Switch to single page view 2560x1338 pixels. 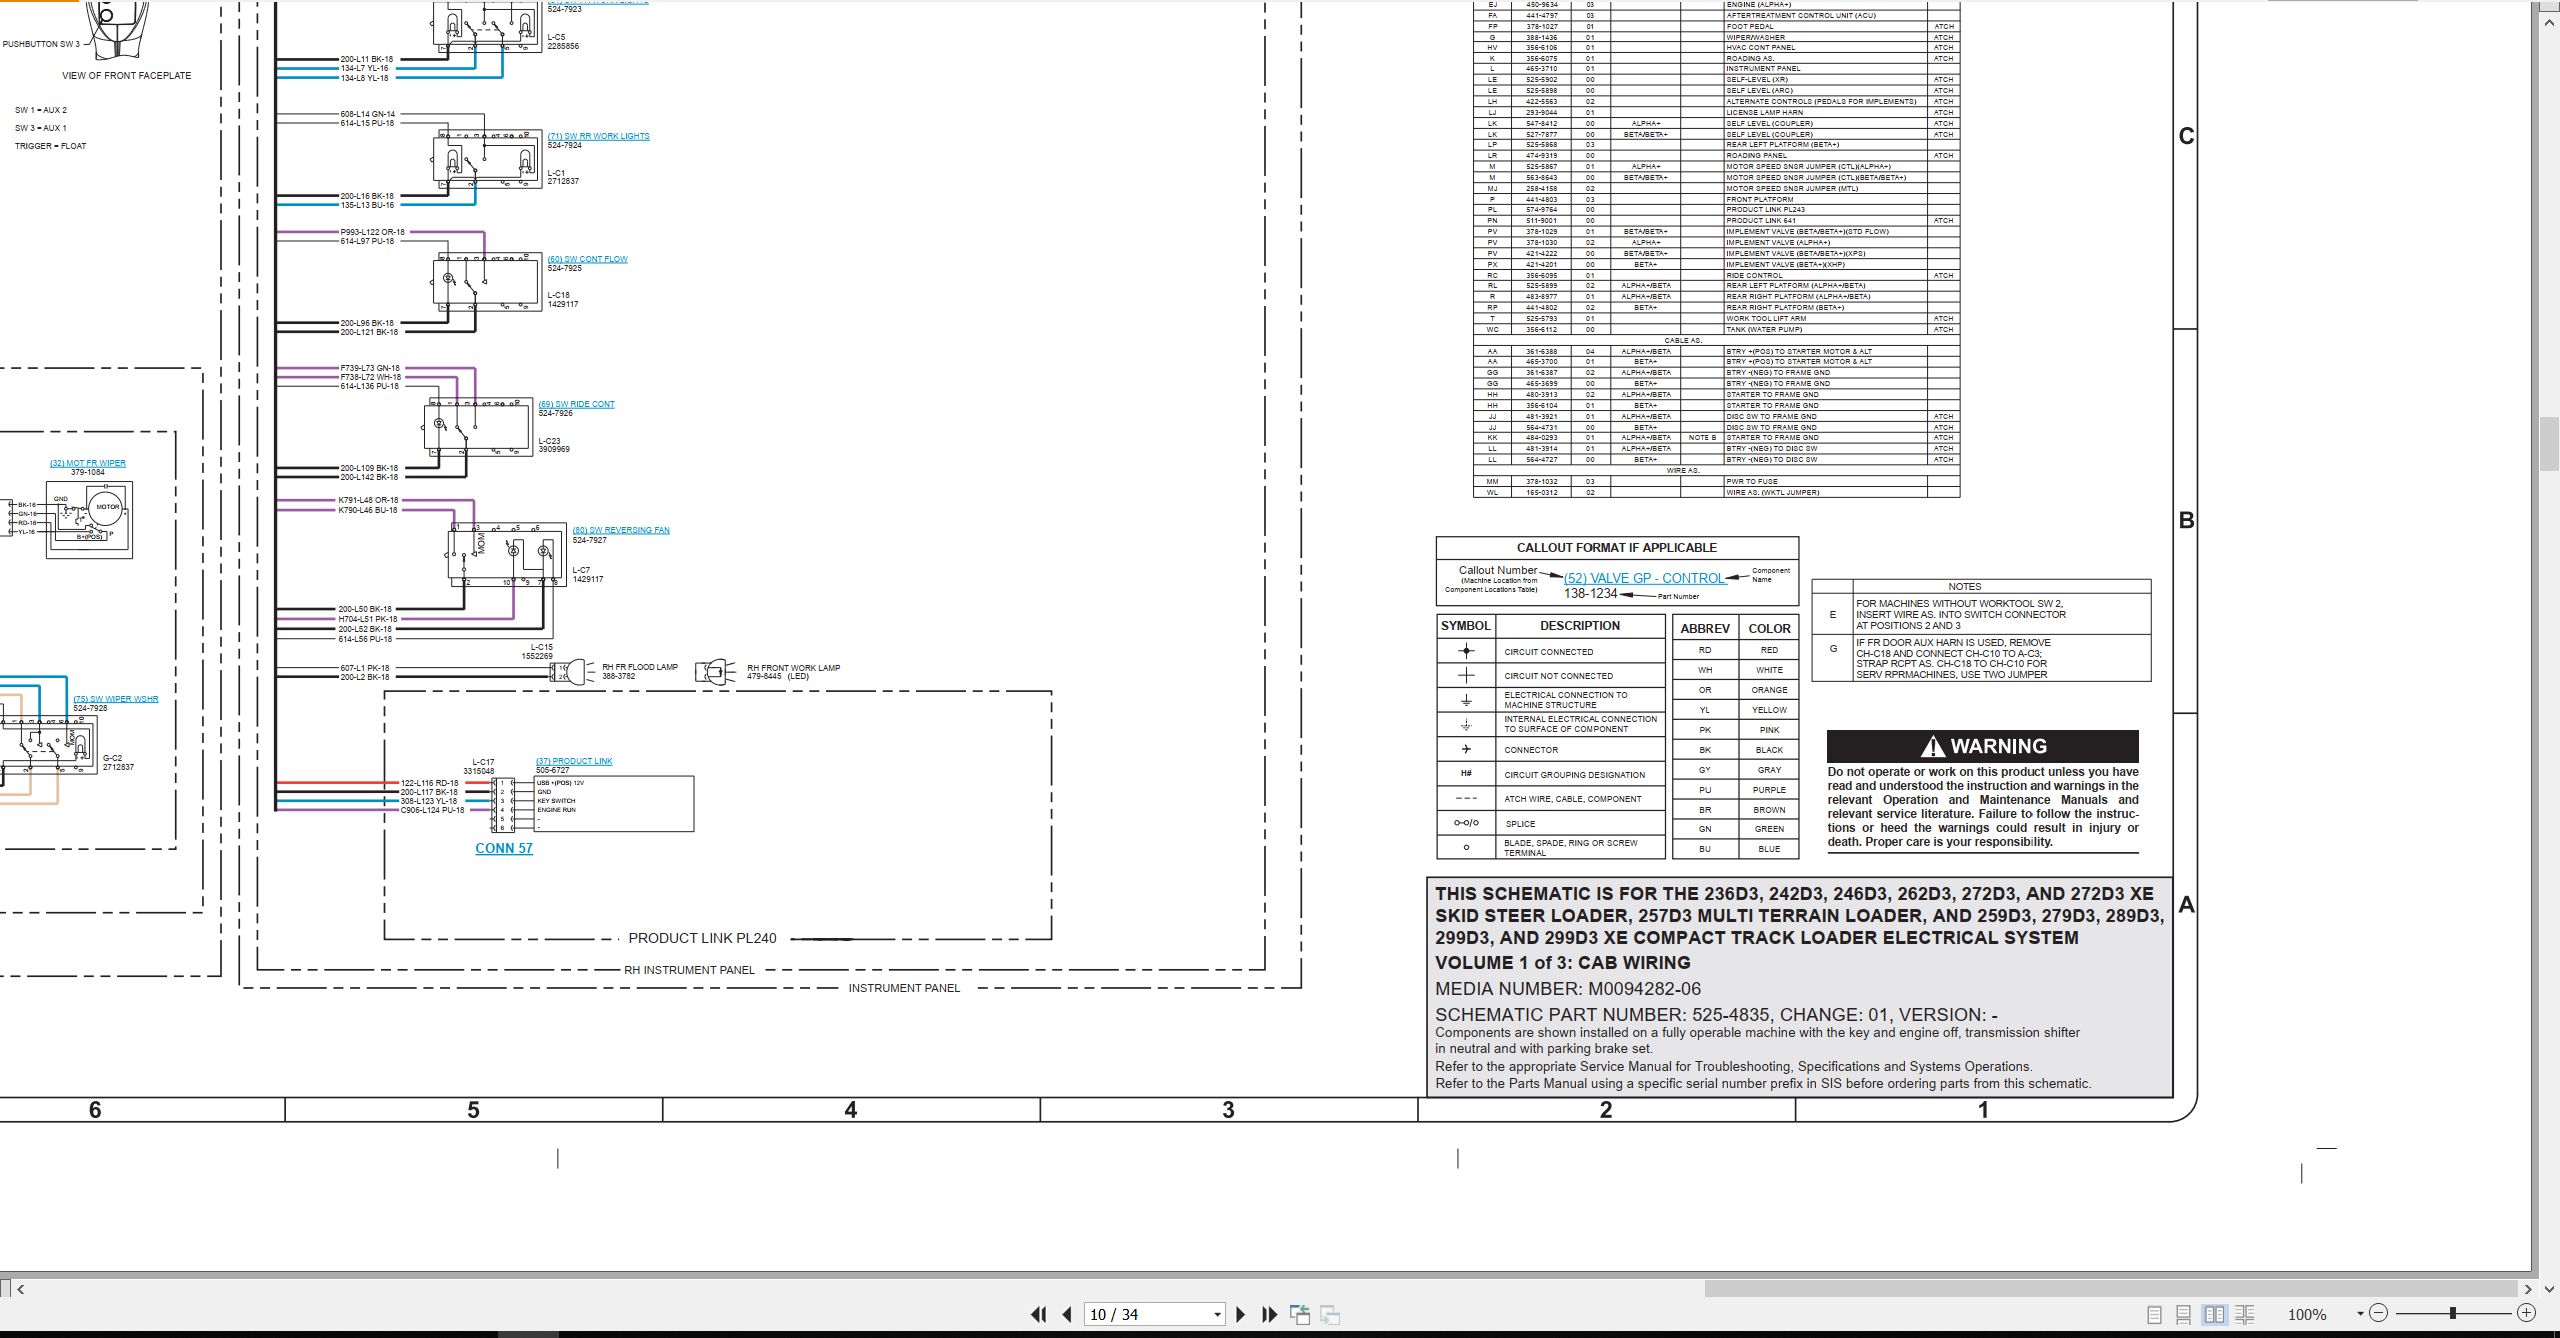(2155, 1314)
